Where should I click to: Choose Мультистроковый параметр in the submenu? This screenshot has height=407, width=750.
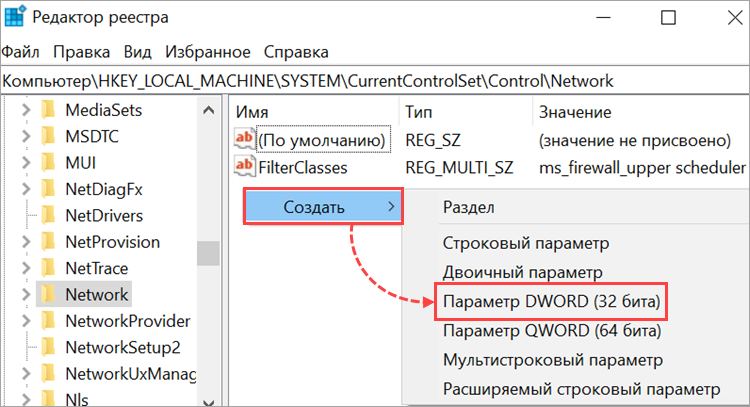tap(553, 360)
